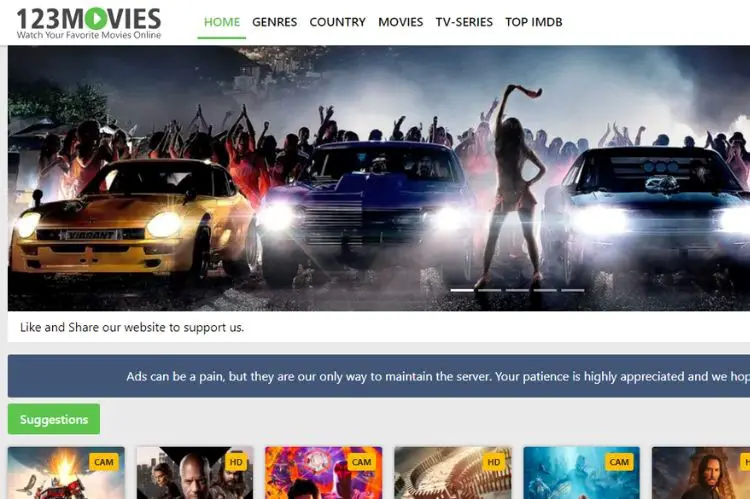Viewport: 750px width, 499px height.
Task: Select the fourth carousel slide indicator
Action: (545, 290)
